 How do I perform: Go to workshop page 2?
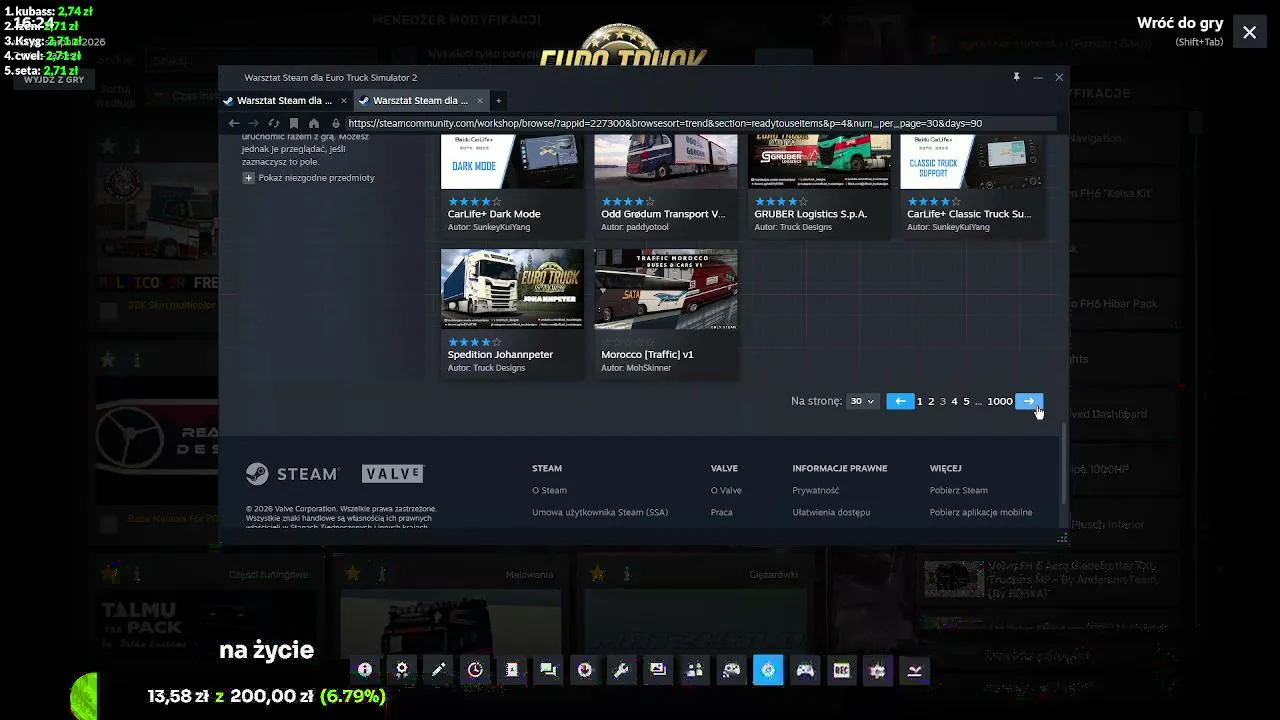pyautogui.click(x=931, y=401)
